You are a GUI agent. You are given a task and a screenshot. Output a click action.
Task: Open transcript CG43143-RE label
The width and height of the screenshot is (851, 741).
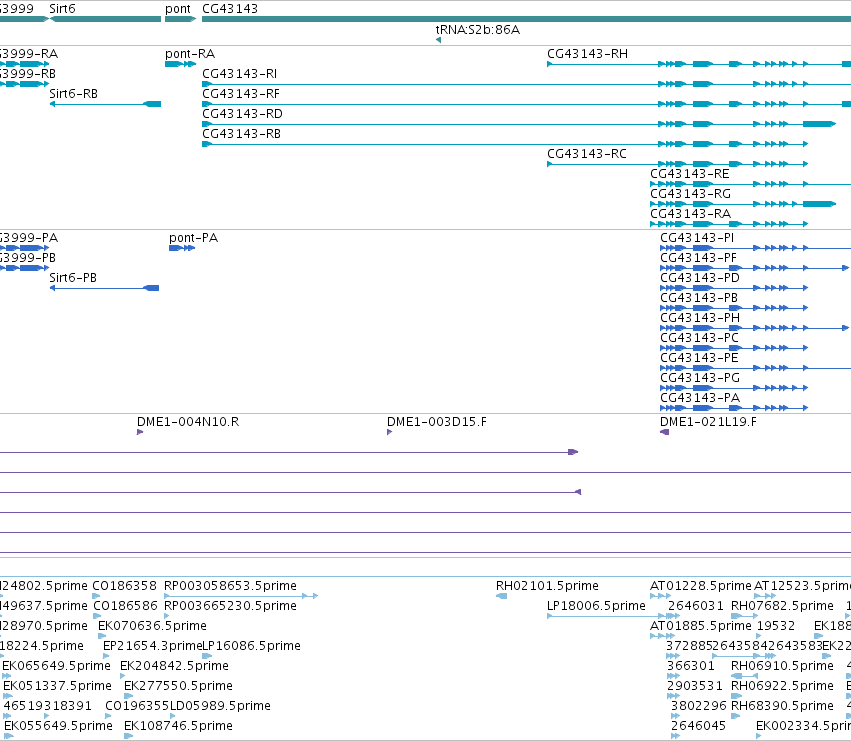tap(690, 174)
